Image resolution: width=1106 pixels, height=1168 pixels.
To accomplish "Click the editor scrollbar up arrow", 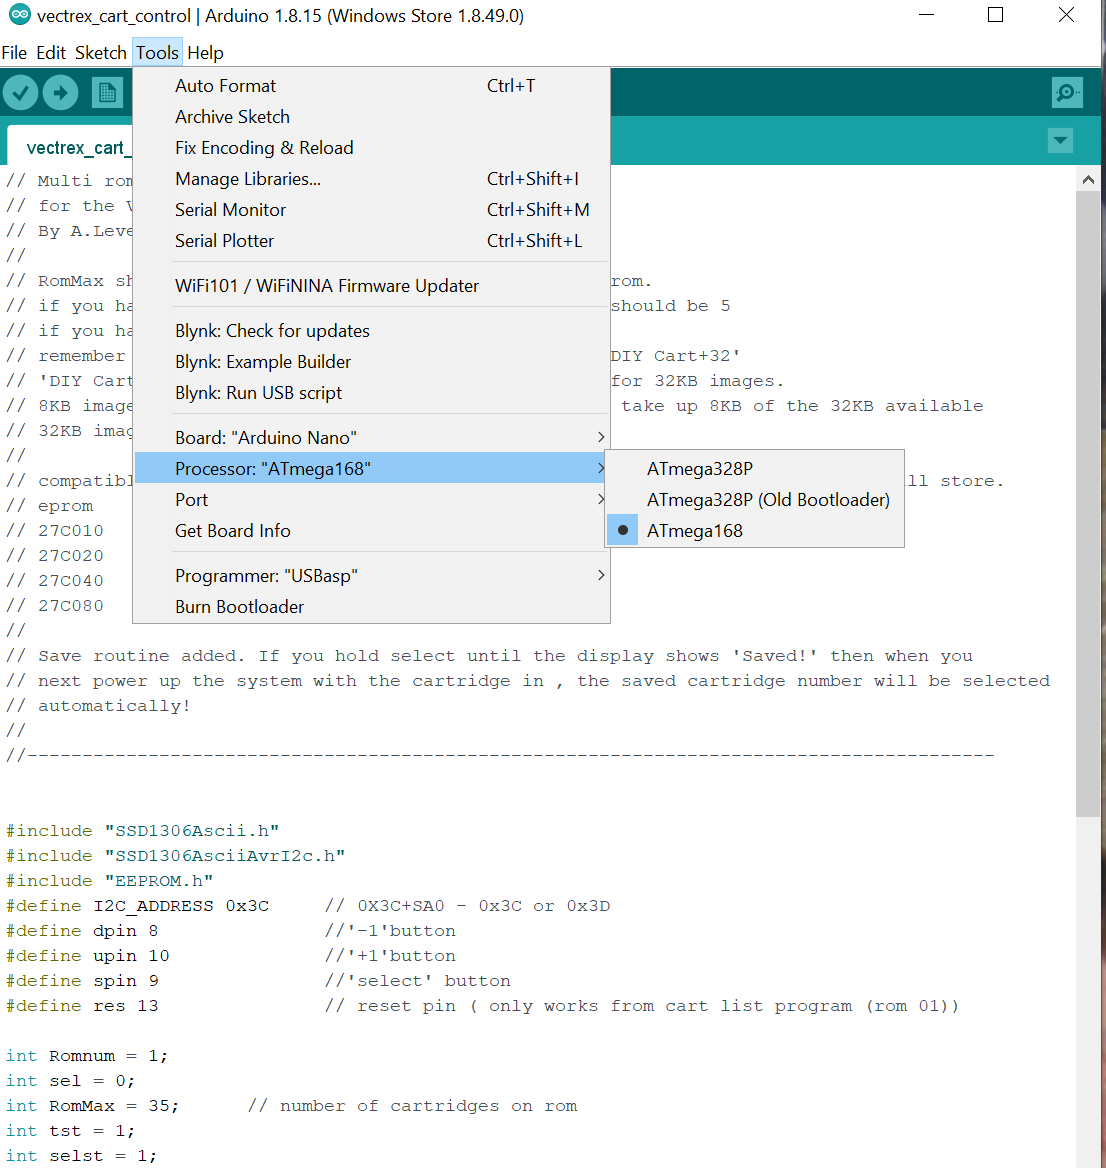I will (1088, 180).
